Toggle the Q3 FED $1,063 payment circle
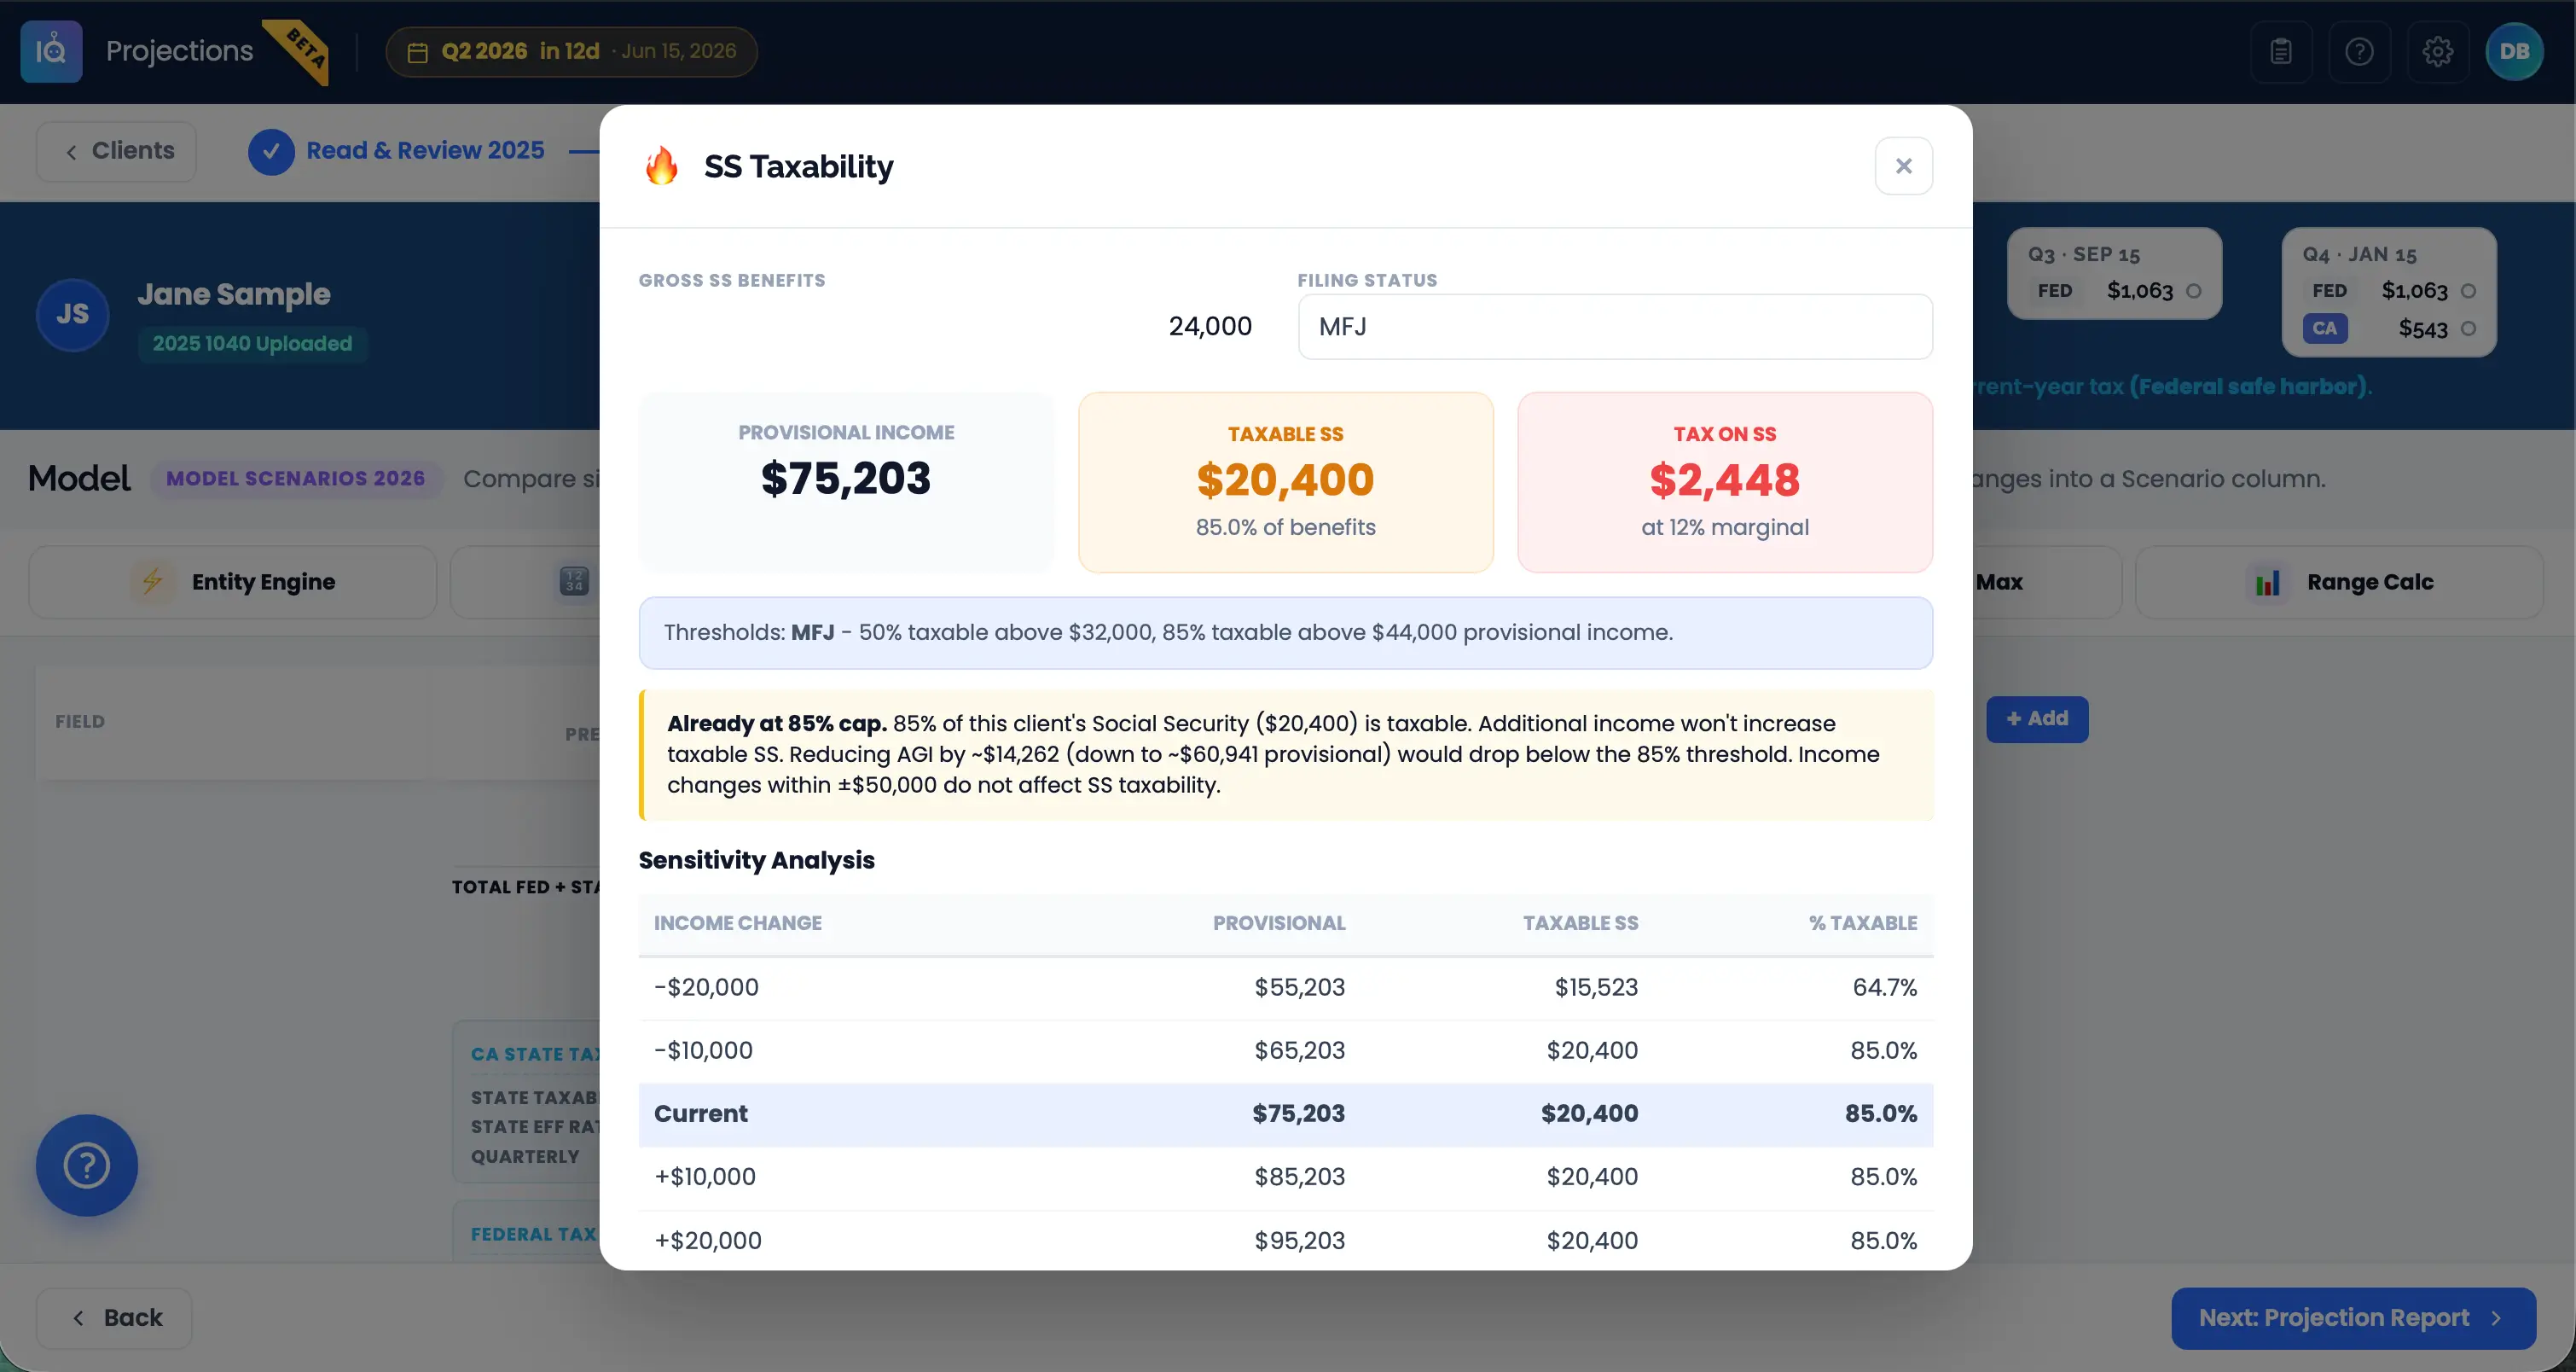 pyautogui.click(x=2193, y=291)
